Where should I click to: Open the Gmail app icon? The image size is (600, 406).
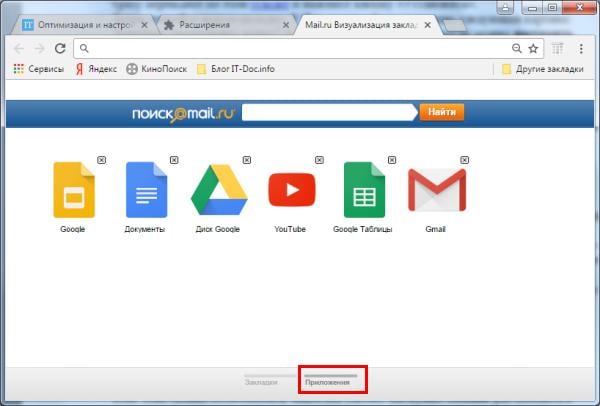click(436, 189)
